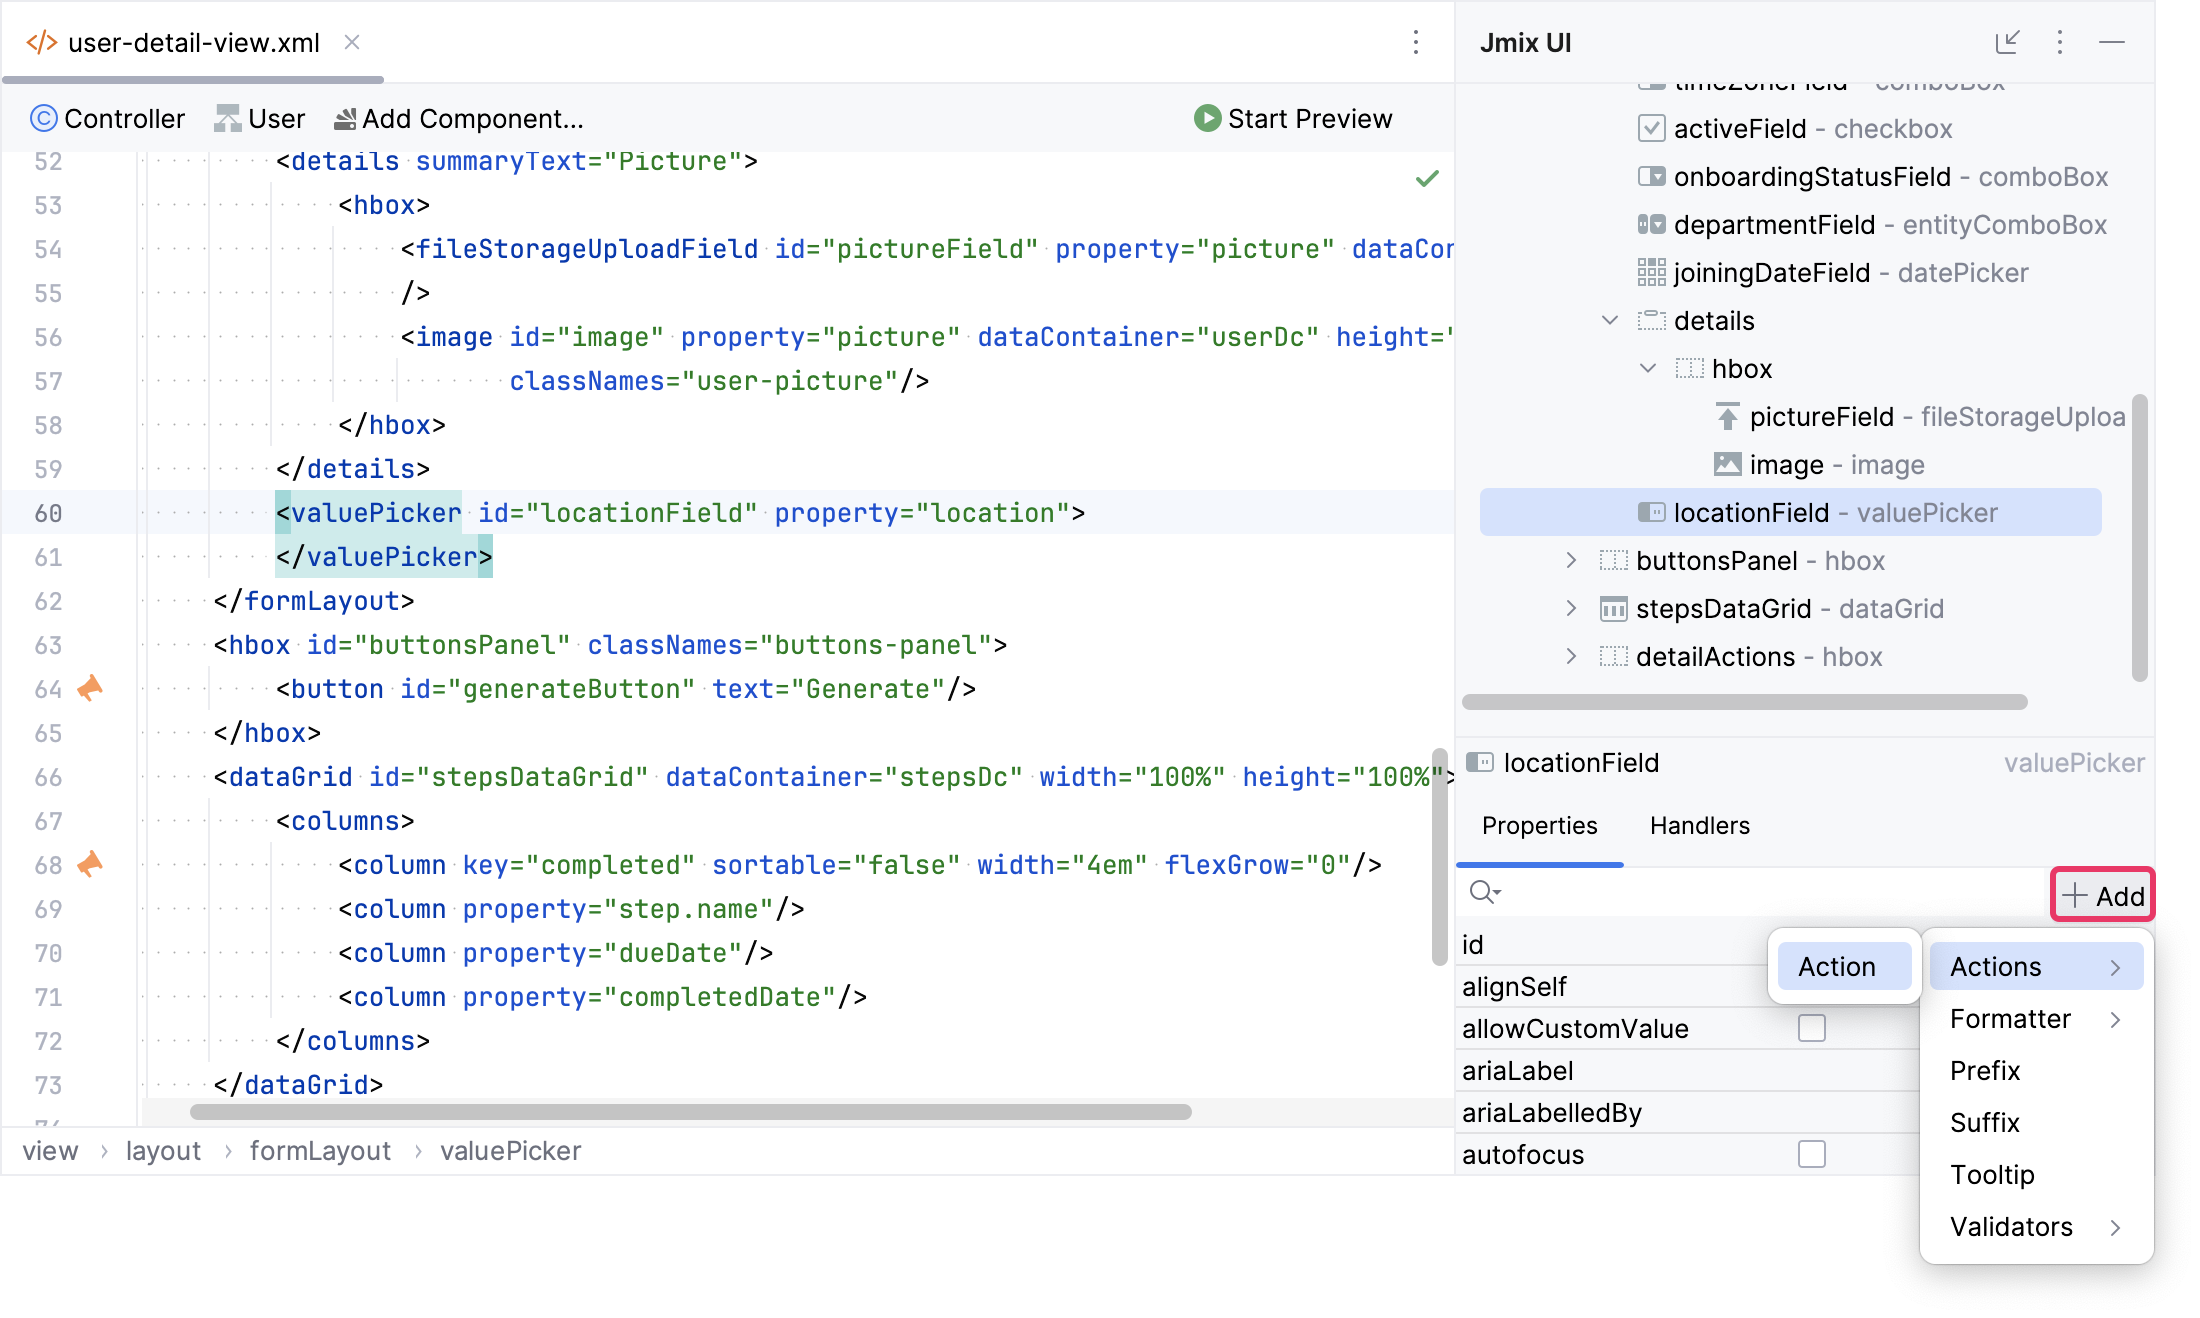
Task: Open Jmix UI panel options menu
Action: (x=2060, y=42)
